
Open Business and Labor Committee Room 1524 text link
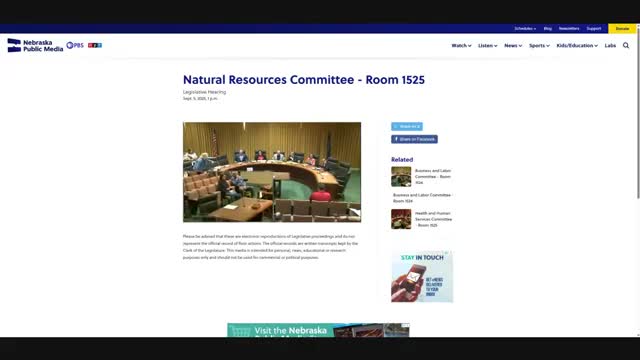(422, 198)
